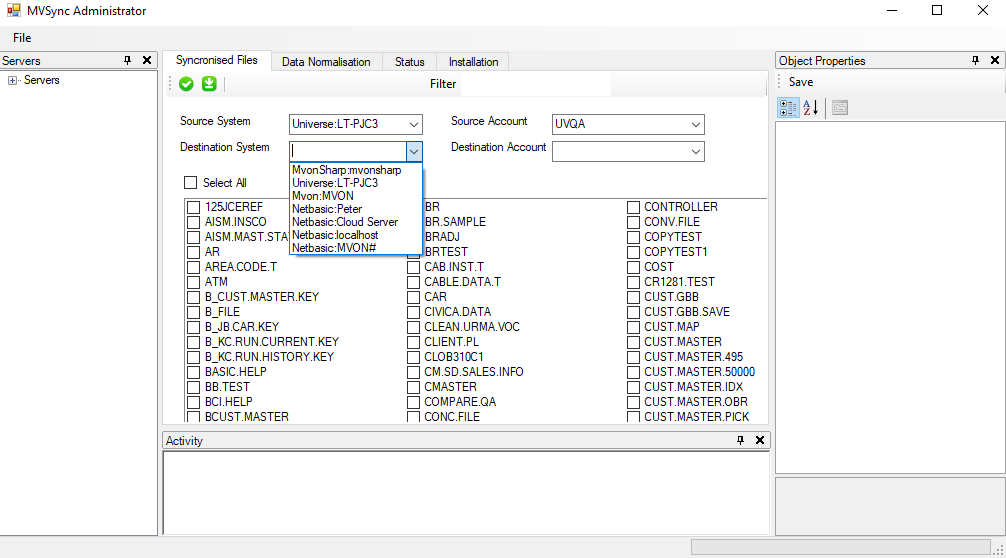Open the Source System dropdown
The height and width of the screenshot is (558, 1006).
point(414,124)
